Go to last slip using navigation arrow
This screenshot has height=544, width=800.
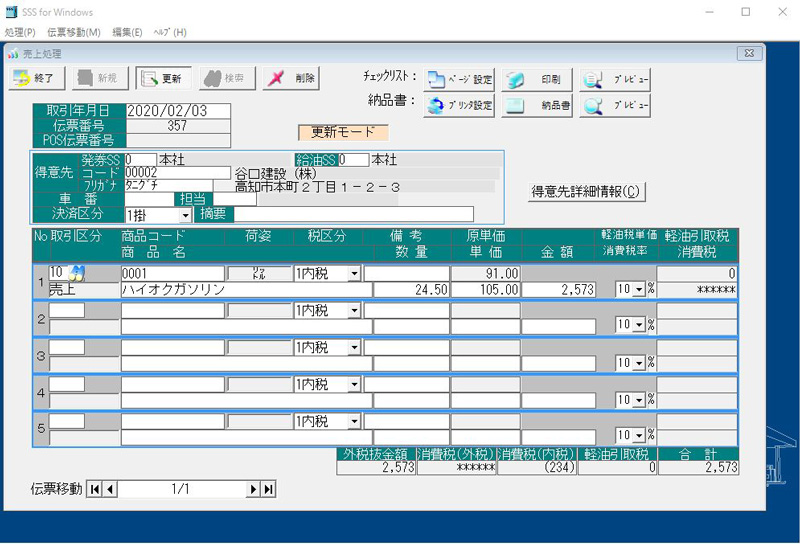point(268,489)
